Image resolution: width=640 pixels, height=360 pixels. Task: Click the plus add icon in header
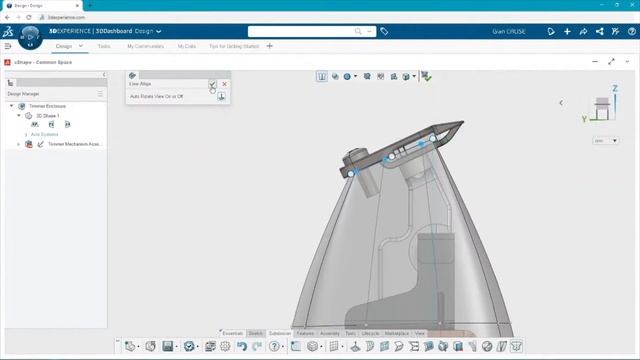[567, 31]
